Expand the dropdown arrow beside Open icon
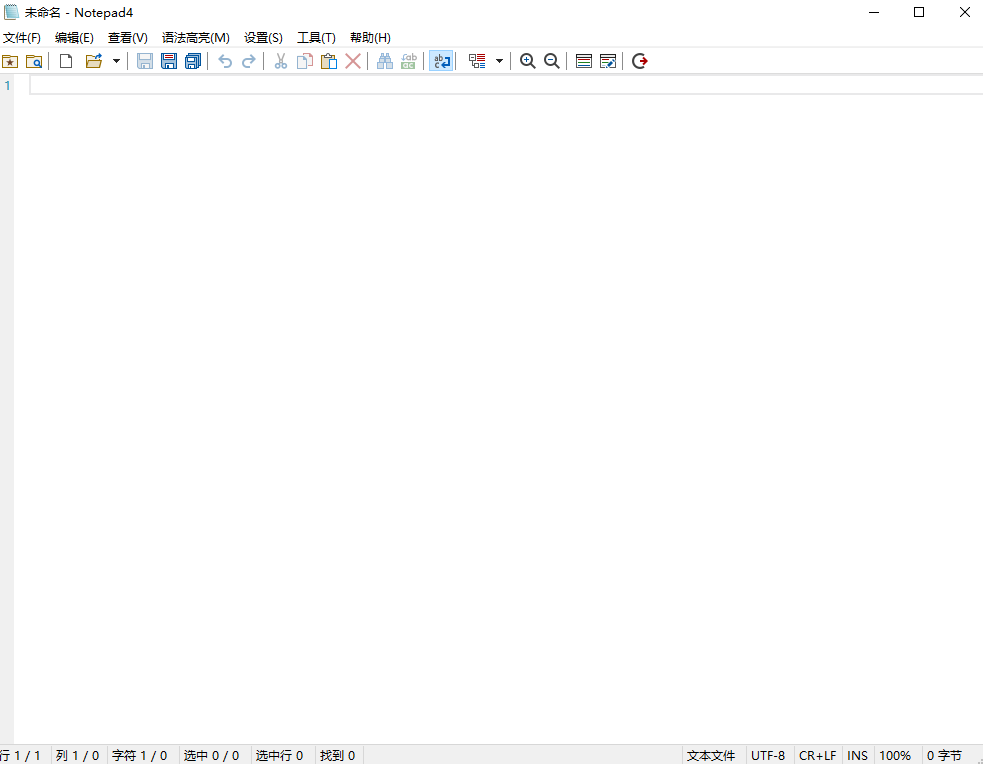The width and height of the screenshot is (983, 764). 116,61
